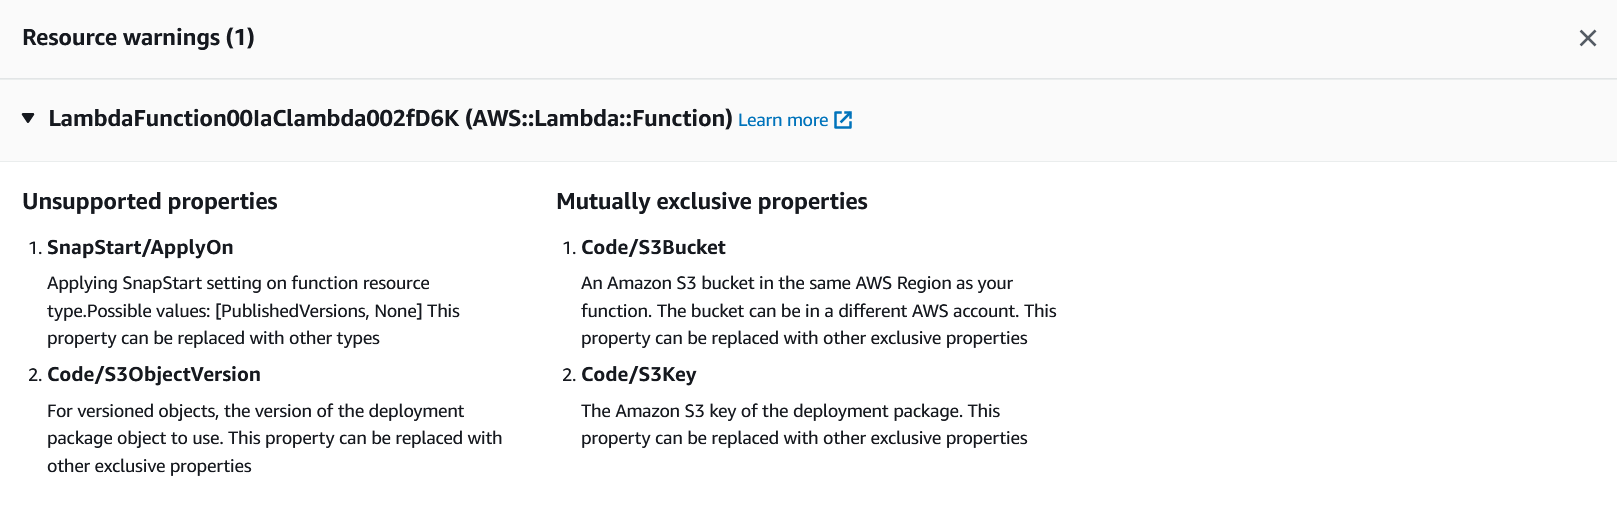The height and width of the screenshot is (509, 1617).
Task: Click list number 2 beside Code/S3Key
Action: (x=569, y=375)
